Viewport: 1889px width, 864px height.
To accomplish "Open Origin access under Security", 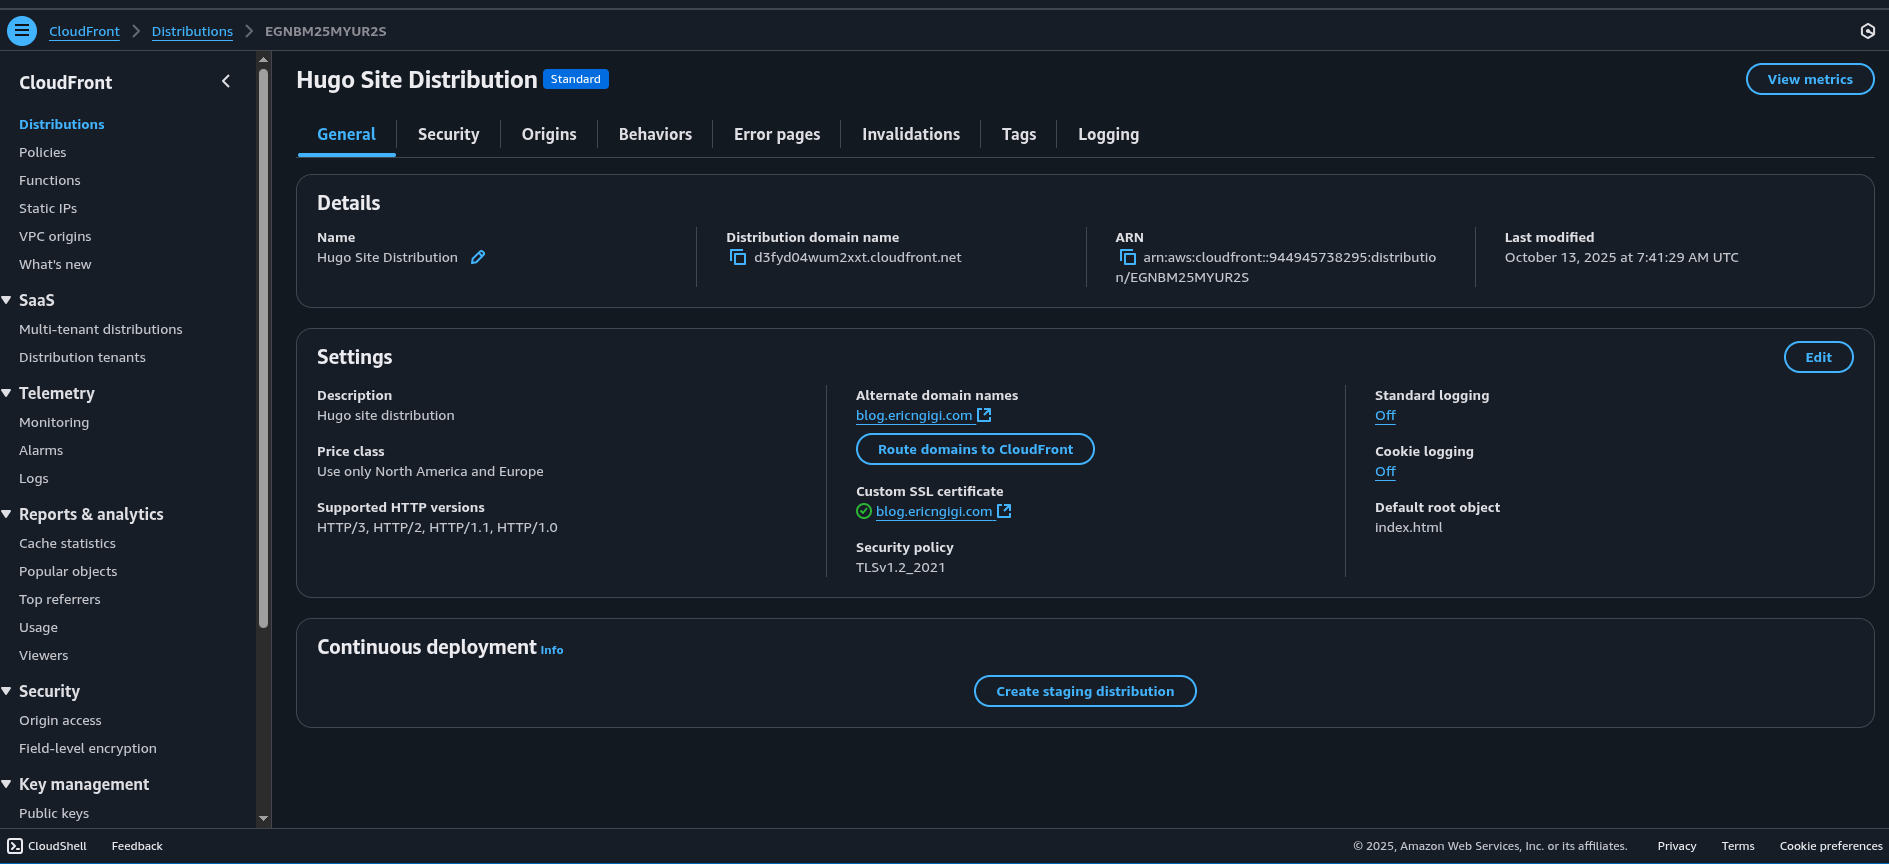I will pyautogui.click(x=60, y=720).
